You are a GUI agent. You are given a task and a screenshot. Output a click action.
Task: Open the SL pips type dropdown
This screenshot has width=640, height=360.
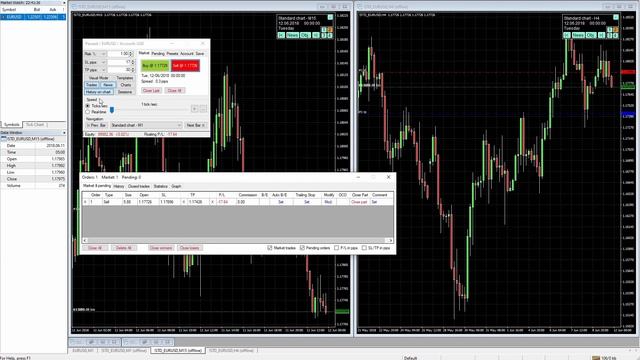[x=104, y=62]
